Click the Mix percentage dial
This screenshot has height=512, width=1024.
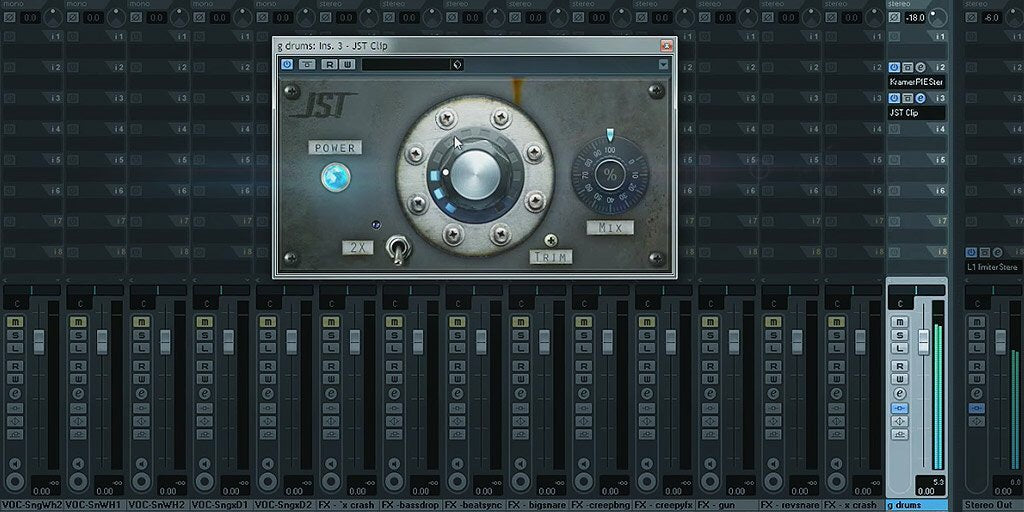coord(609,176)
